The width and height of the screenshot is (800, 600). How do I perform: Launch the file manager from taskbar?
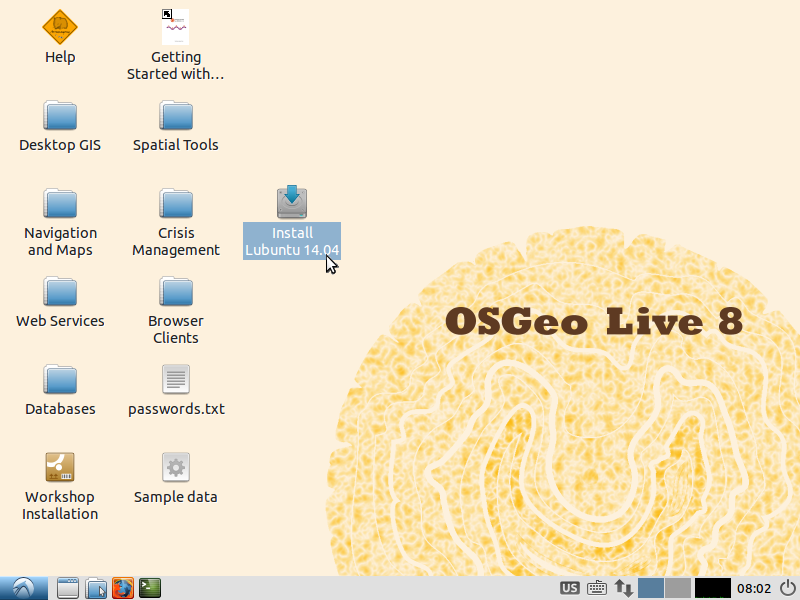95,588
